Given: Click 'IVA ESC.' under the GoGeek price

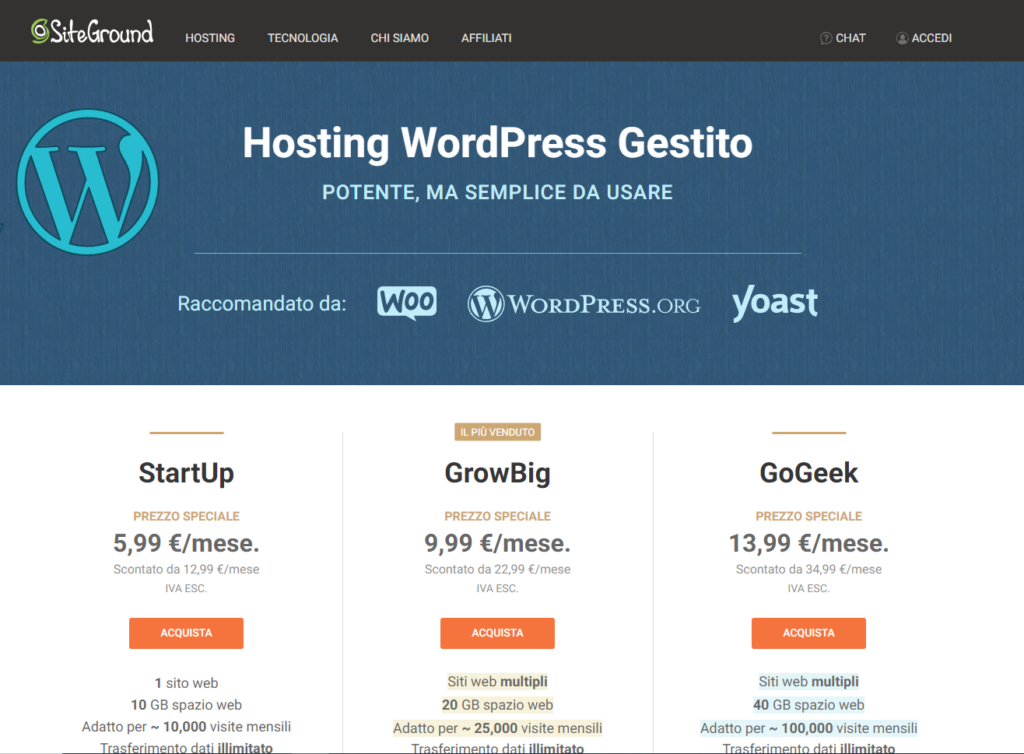Looking at the screenshot, I should tap(808, 588).
